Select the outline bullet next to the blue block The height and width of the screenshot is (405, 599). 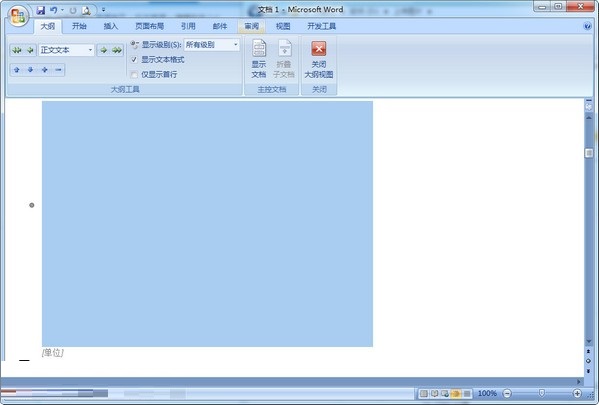click(x=32, y=205)
